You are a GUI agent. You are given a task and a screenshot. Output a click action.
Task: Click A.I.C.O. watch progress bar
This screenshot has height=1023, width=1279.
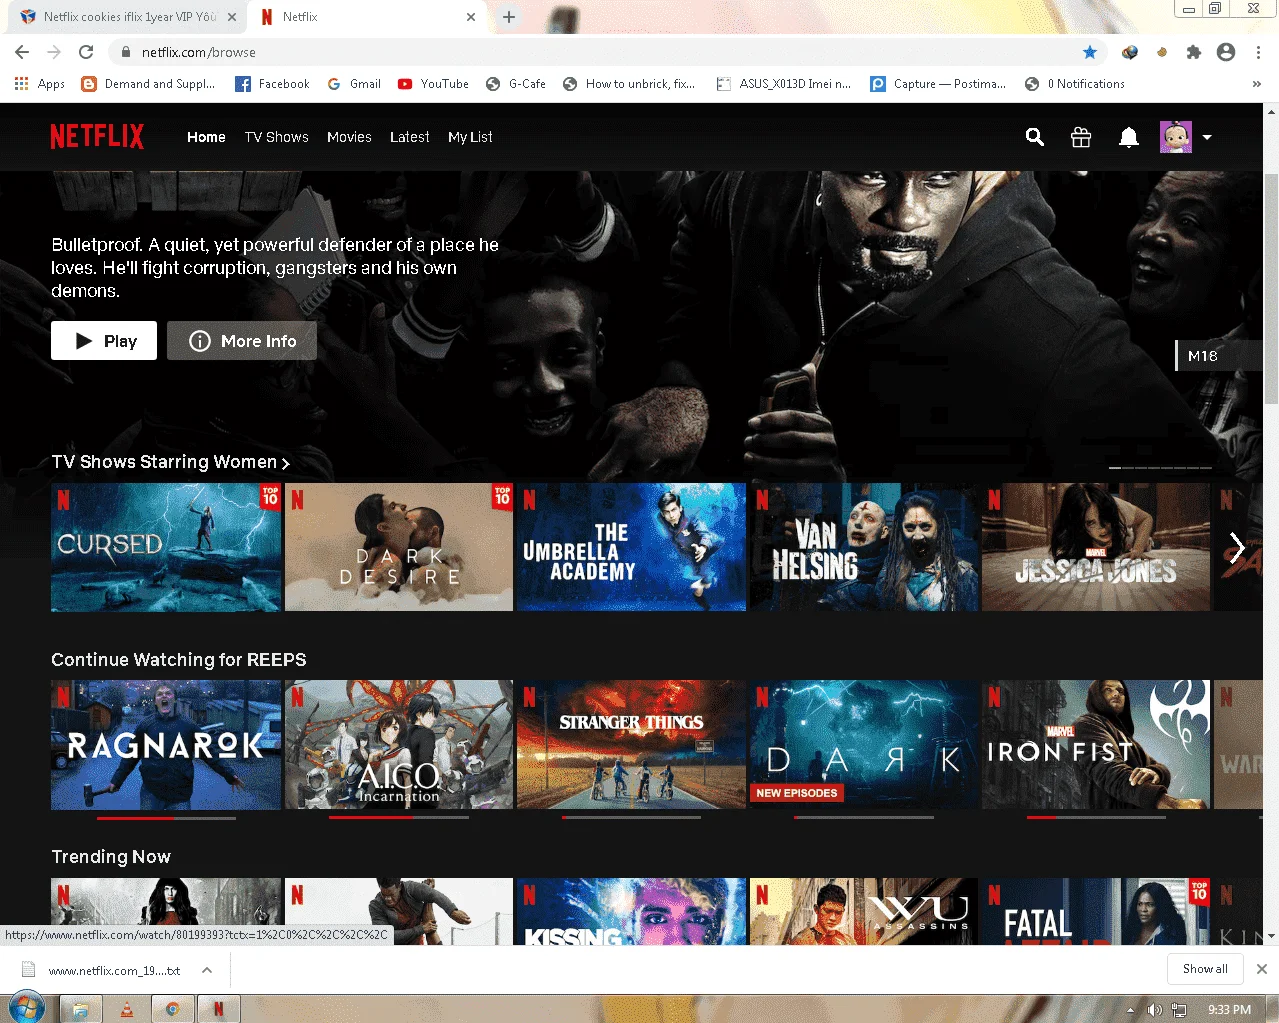[399, 818]
